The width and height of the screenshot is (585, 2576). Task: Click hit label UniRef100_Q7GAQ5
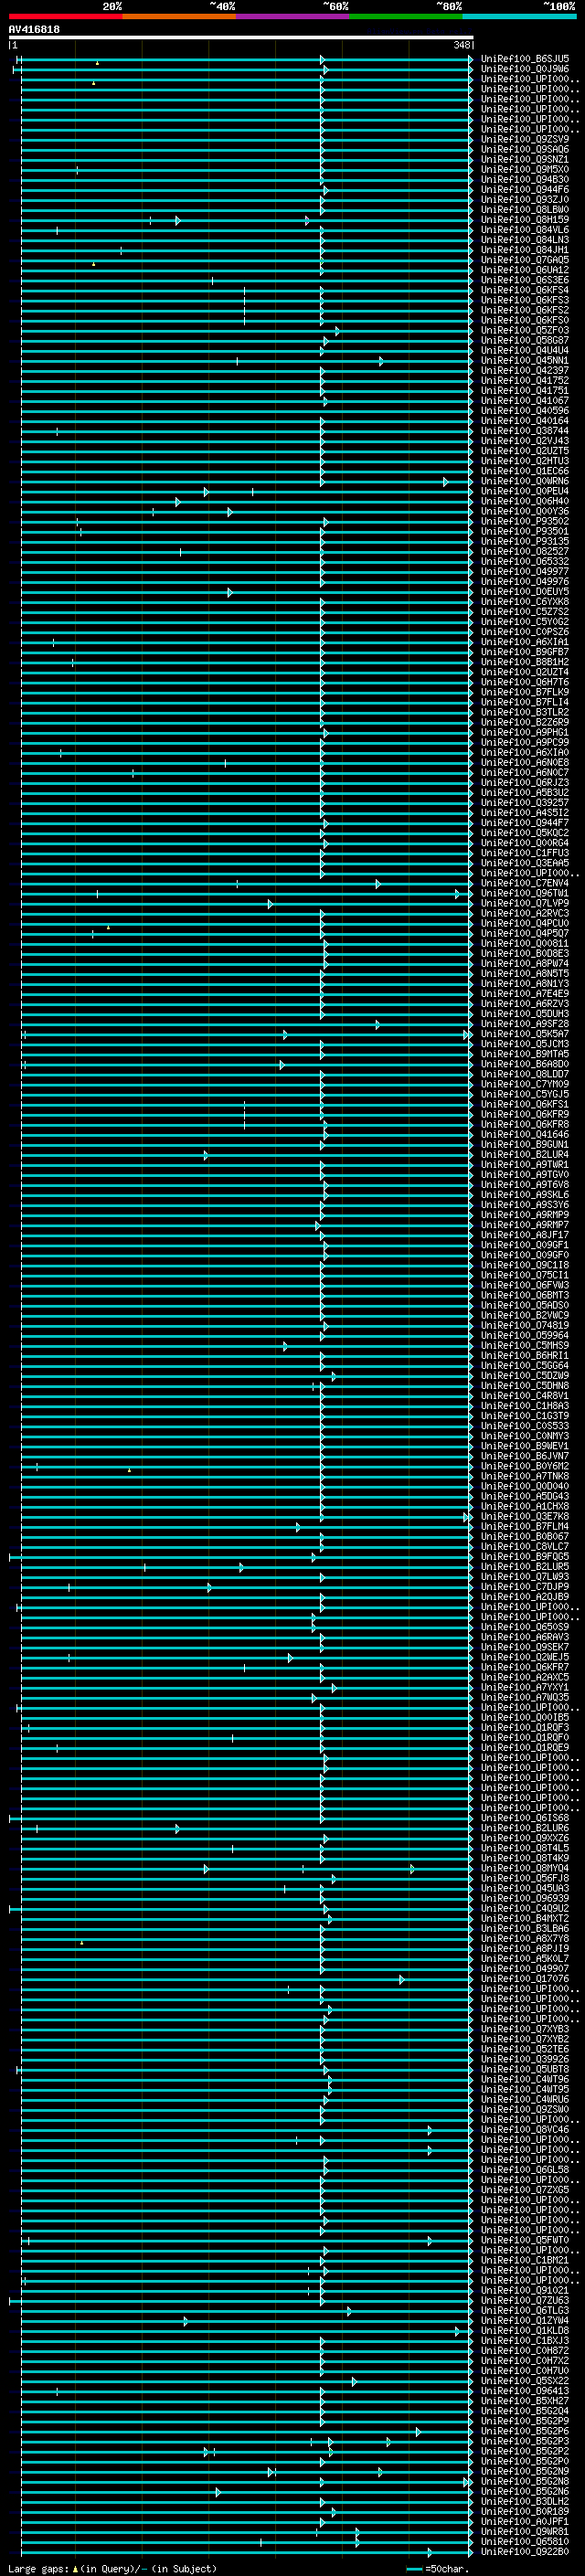tap(525, 260)
